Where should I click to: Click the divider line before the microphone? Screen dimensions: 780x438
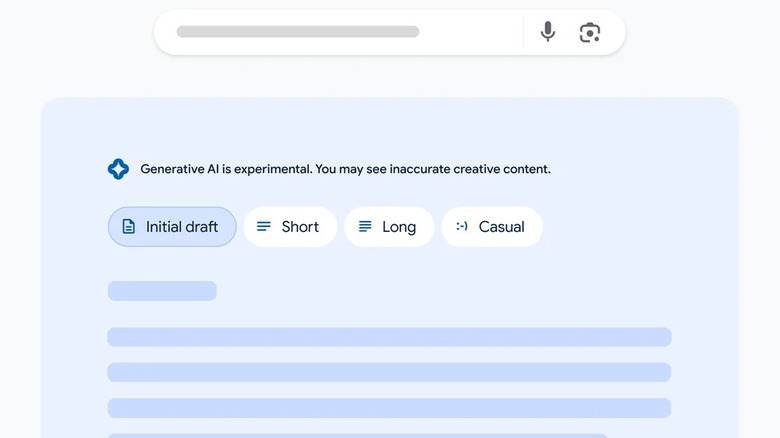pos(524,32)
